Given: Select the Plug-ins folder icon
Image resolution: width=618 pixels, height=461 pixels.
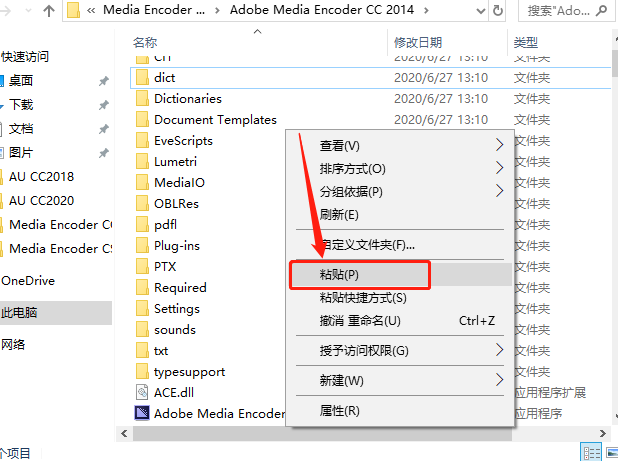Looking at the screenshot, I should coord(142,245).
